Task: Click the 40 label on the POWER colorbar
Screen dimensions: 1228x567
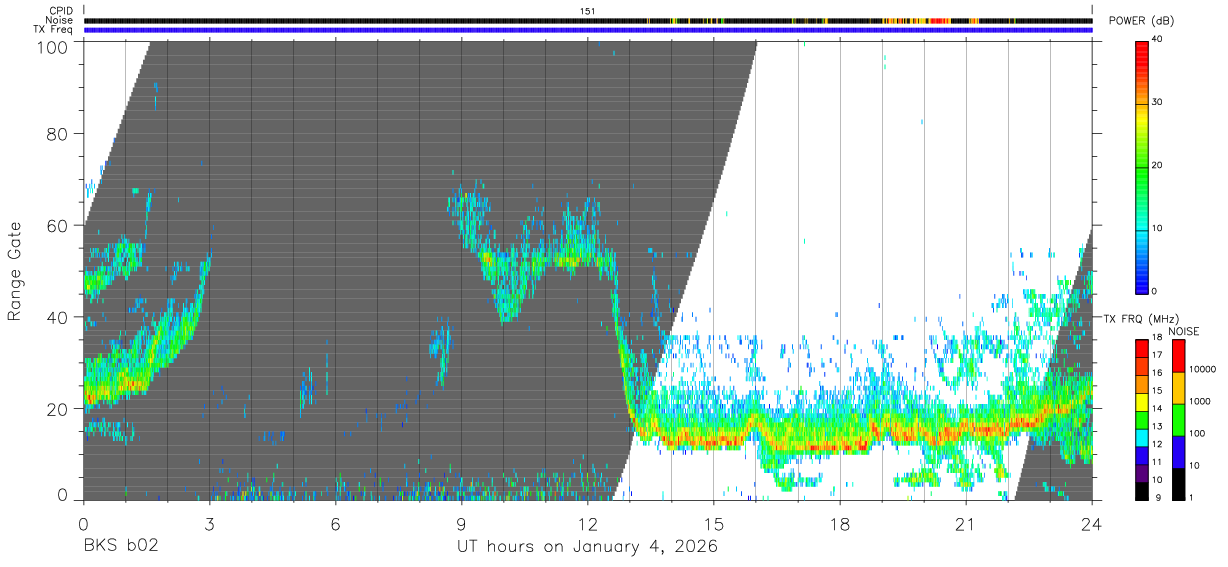Action: click(1158, 40)
